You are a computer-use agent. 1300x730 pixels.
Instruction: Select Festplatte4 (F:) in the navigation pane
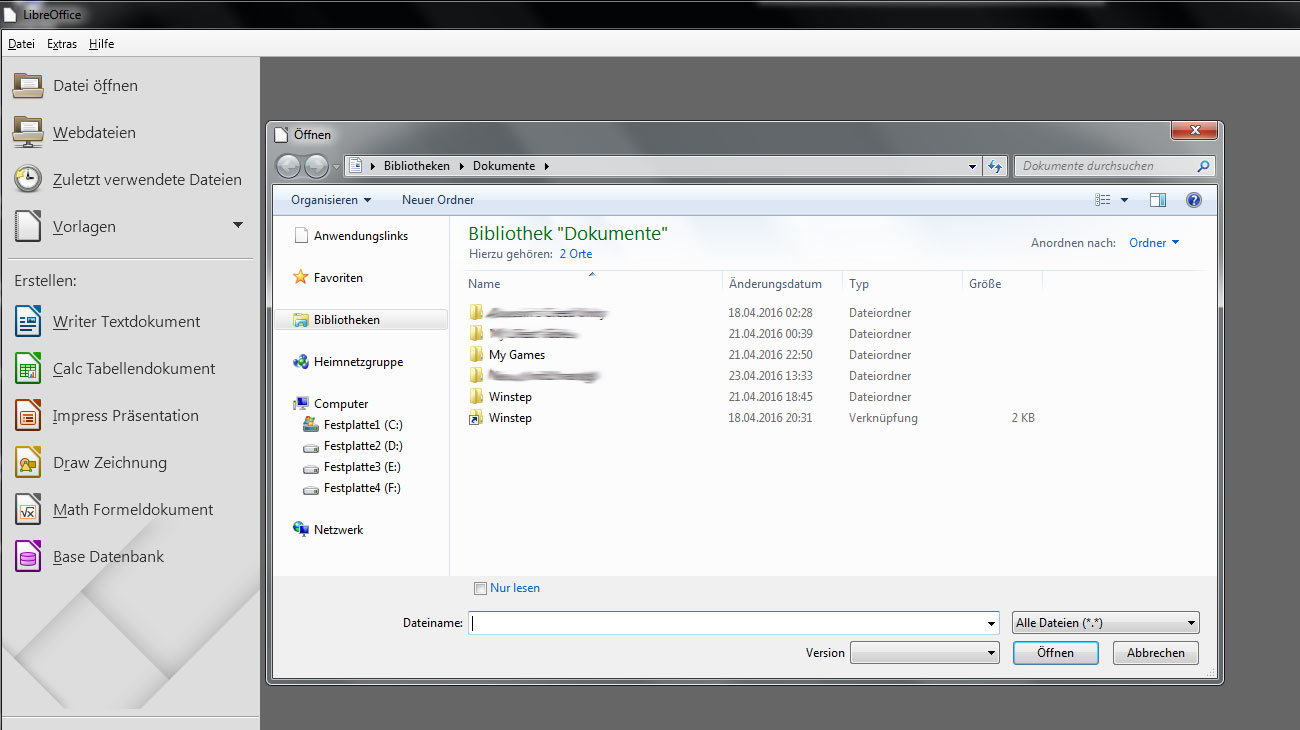(x=363, y=488)
